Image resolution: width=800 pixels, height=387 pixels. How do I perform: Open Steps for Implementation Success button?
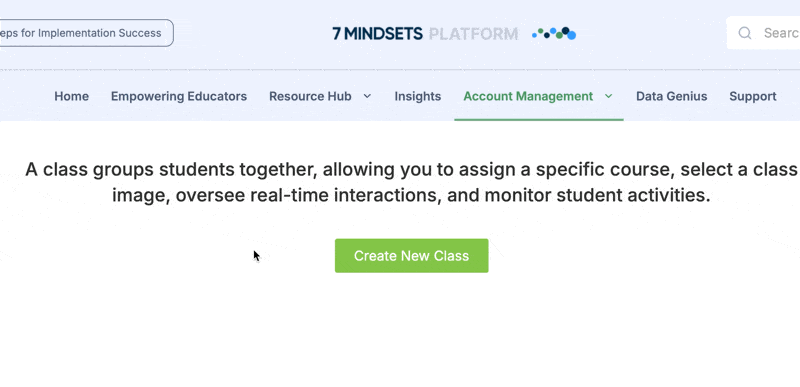86,33
